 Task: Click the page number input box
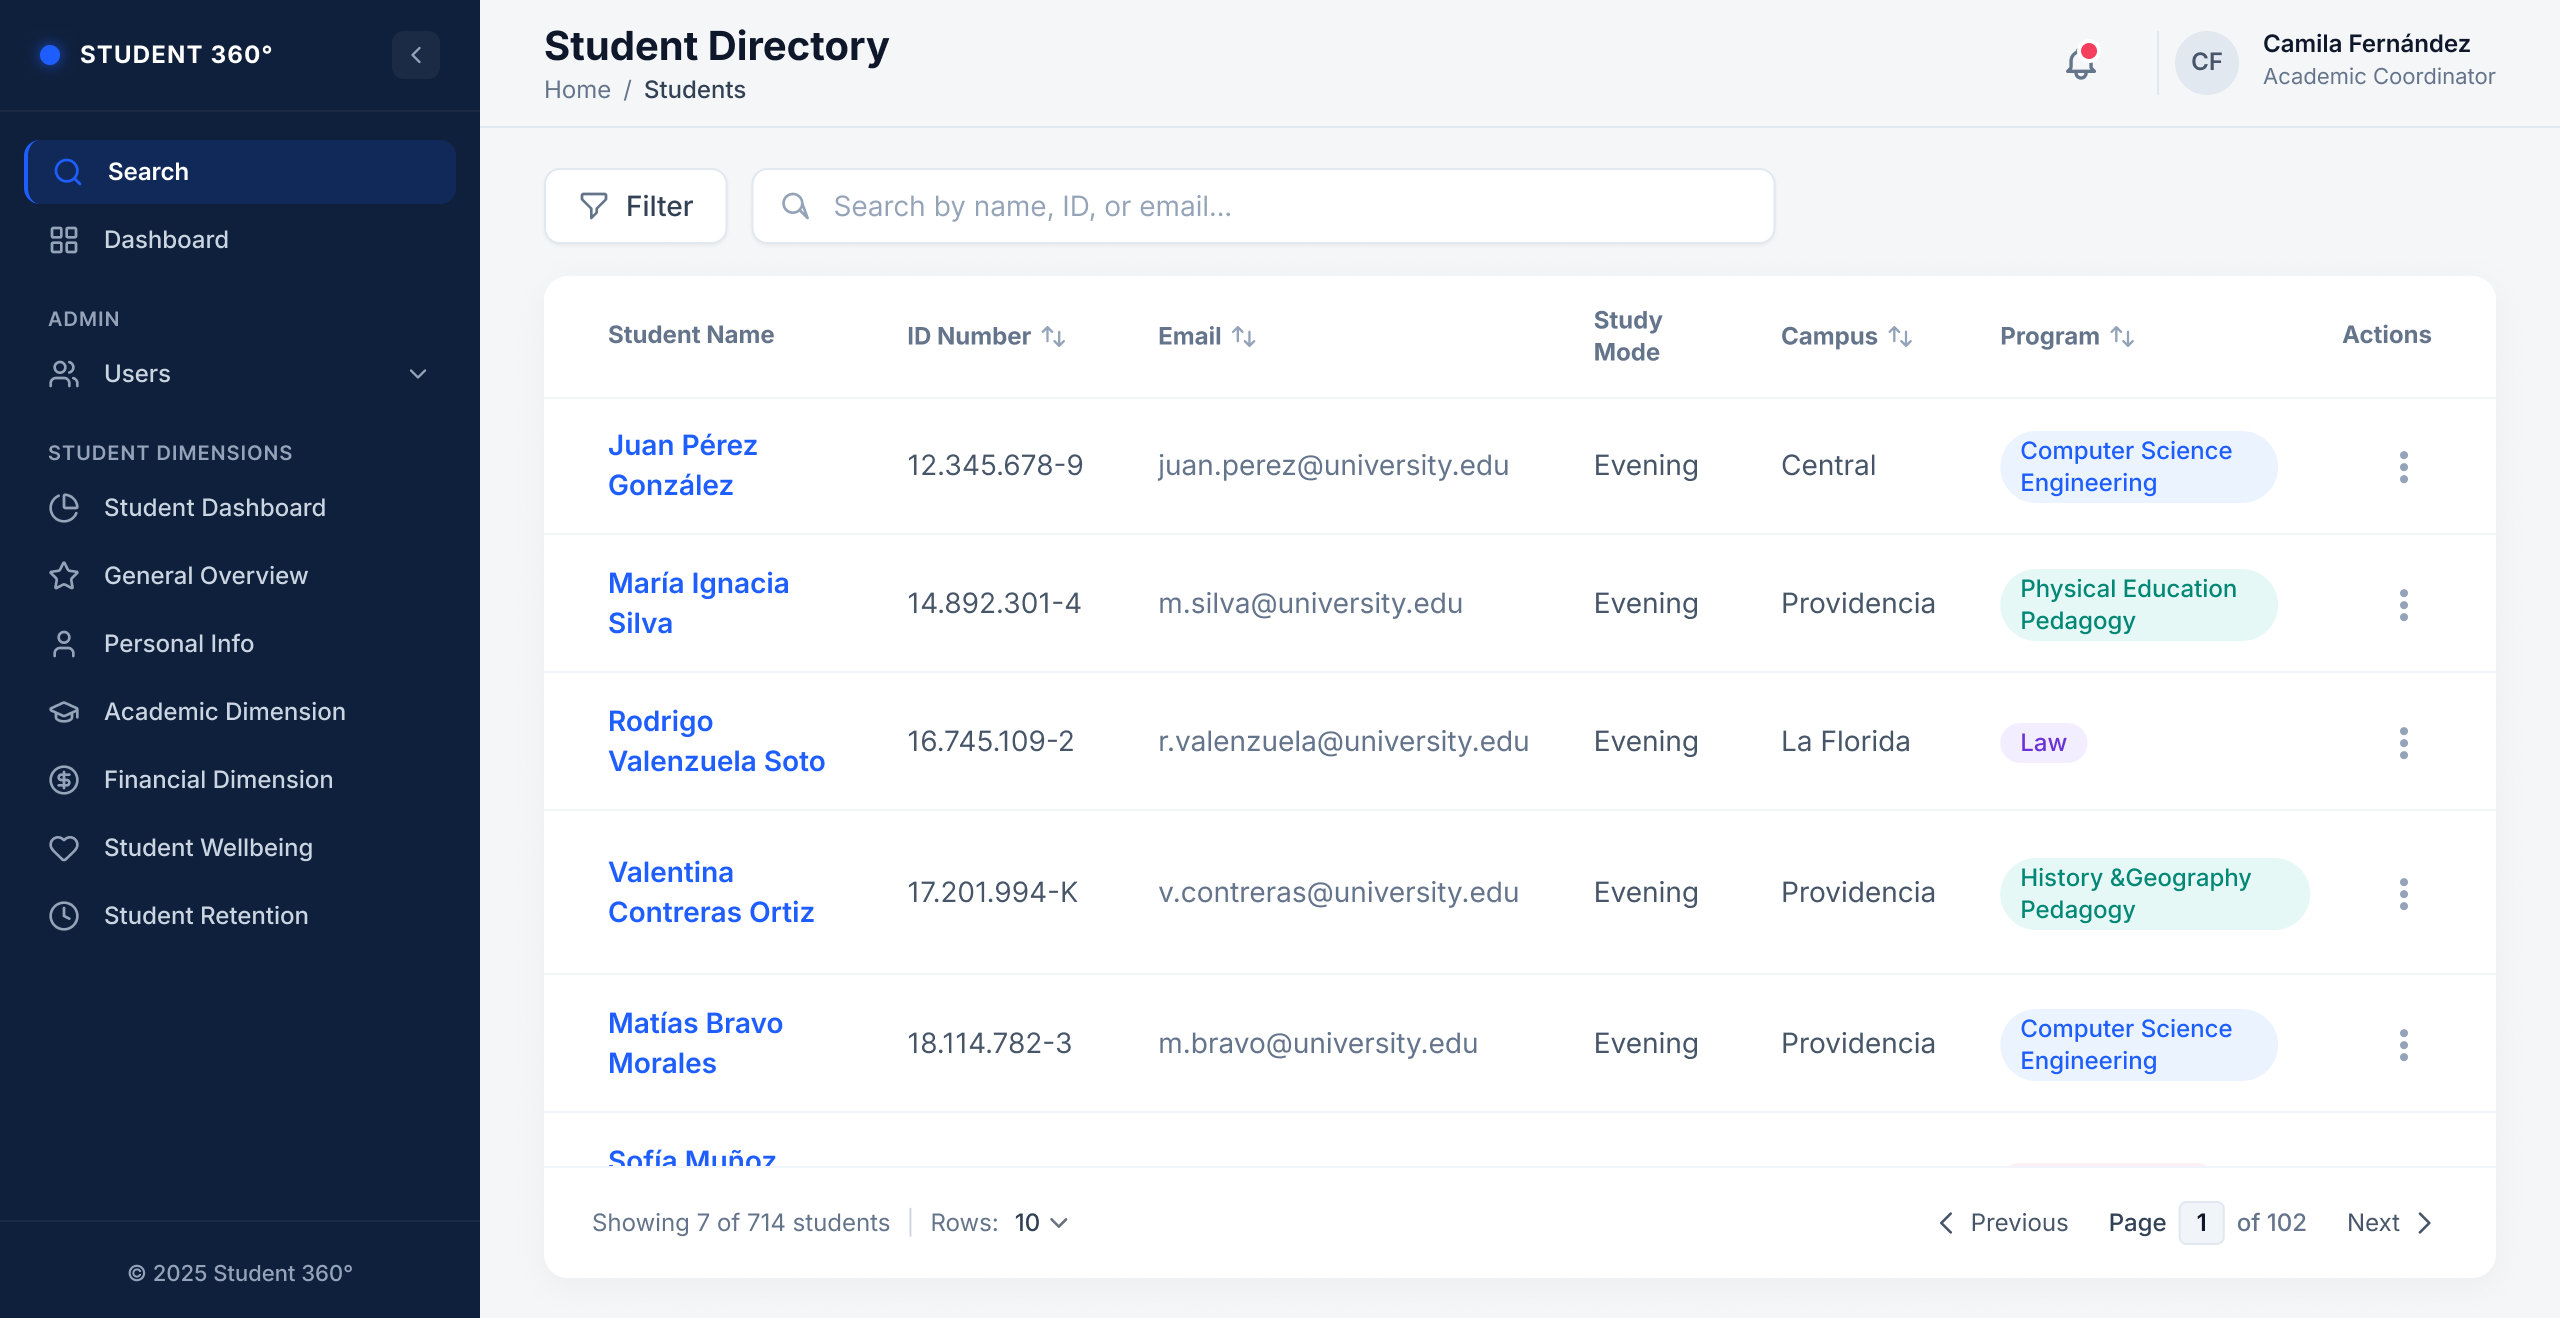tap(2201, 1222)
